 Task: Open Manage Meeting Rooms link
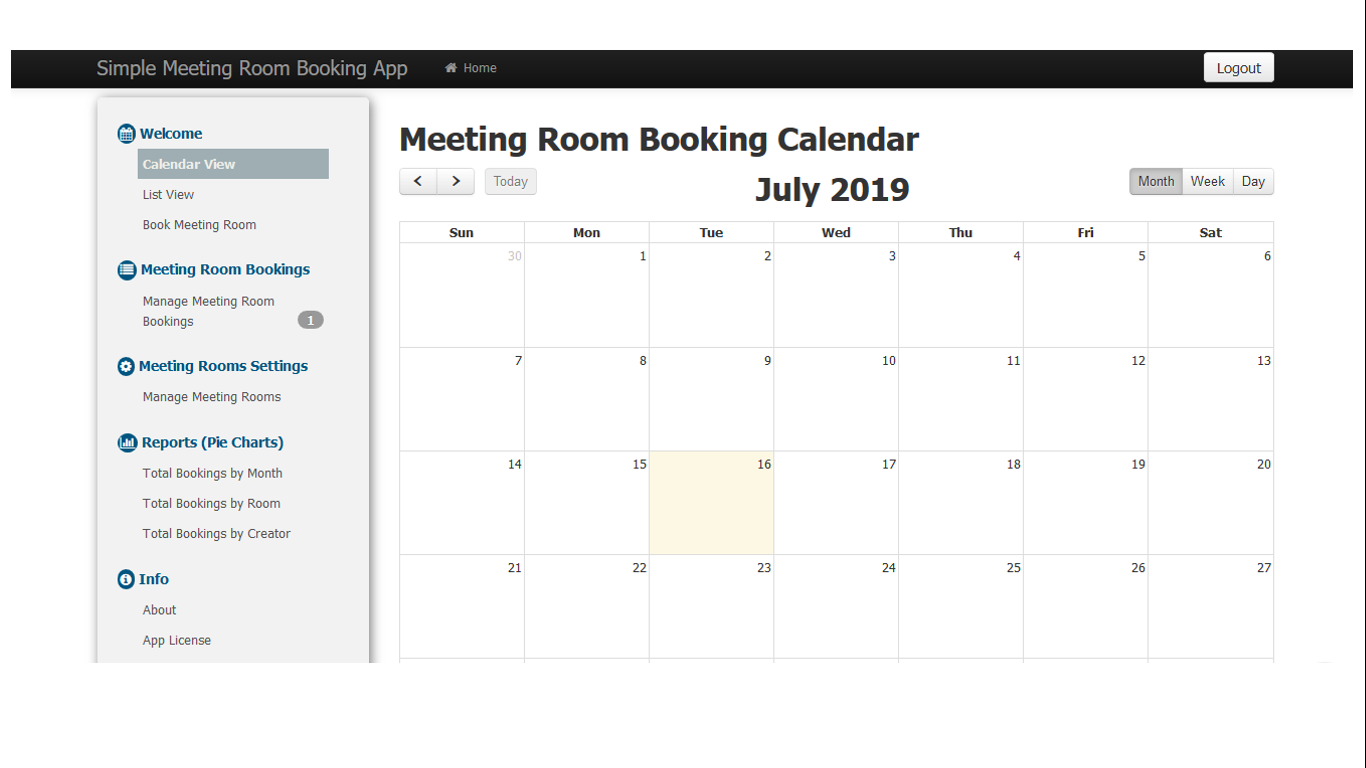(x=211, y=397)
